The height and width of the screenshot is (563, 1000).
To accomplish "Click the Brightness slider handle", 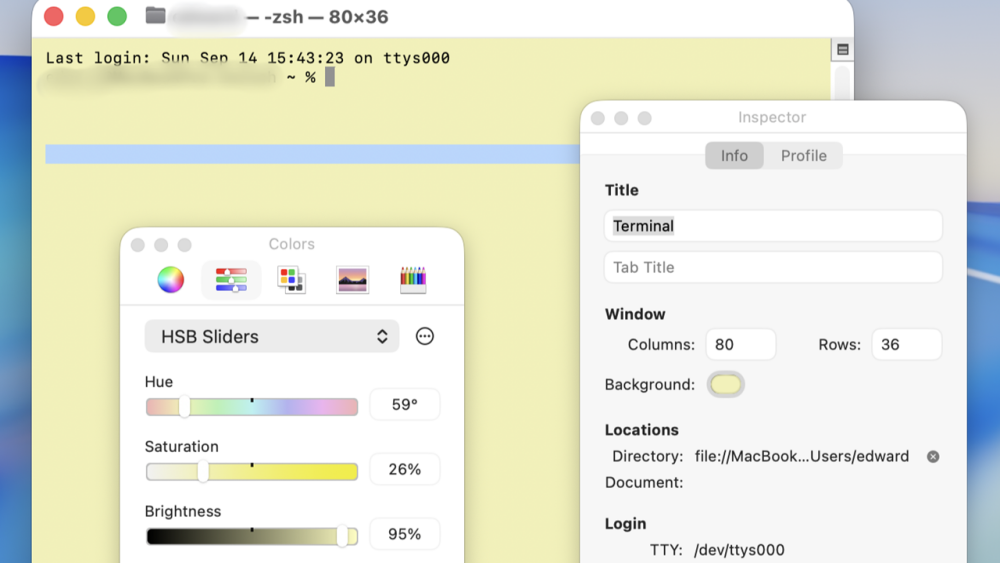I will 342,536.
